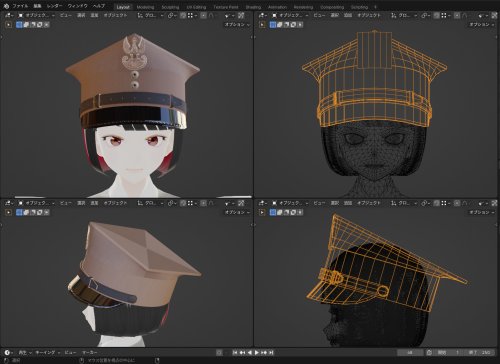Choose intersect-selection mode icon in front solid-view viewport
This screenshot has width=500, height=364.
(x=46, y=24)
